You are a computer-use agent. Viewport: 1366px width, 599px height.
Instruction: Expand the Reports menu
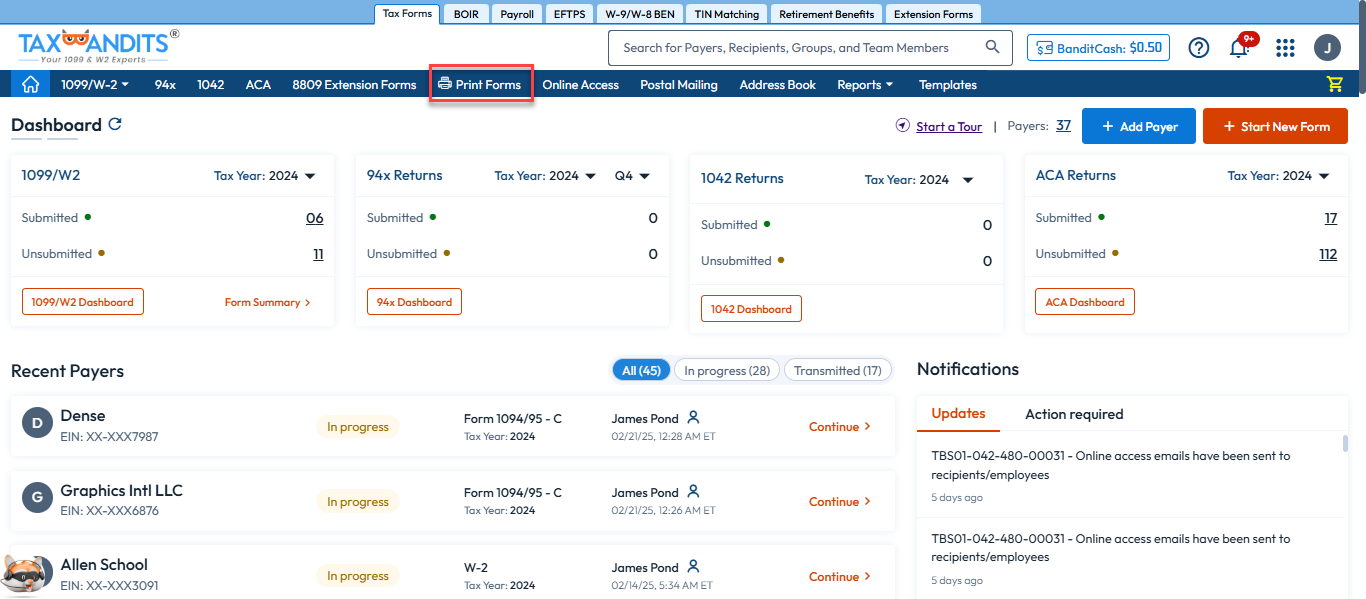click(865, 84)
